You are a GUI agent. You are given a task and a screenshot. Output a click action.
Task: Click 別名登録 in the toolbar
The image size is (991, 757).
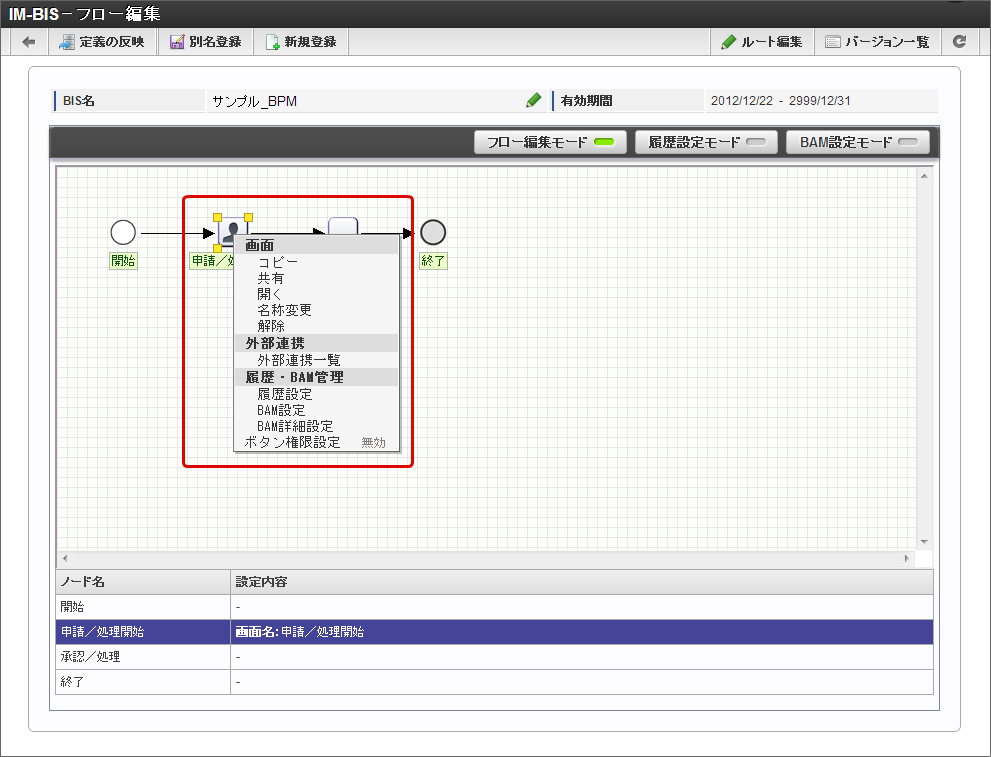pyautogui.click(x=206, y=42)
